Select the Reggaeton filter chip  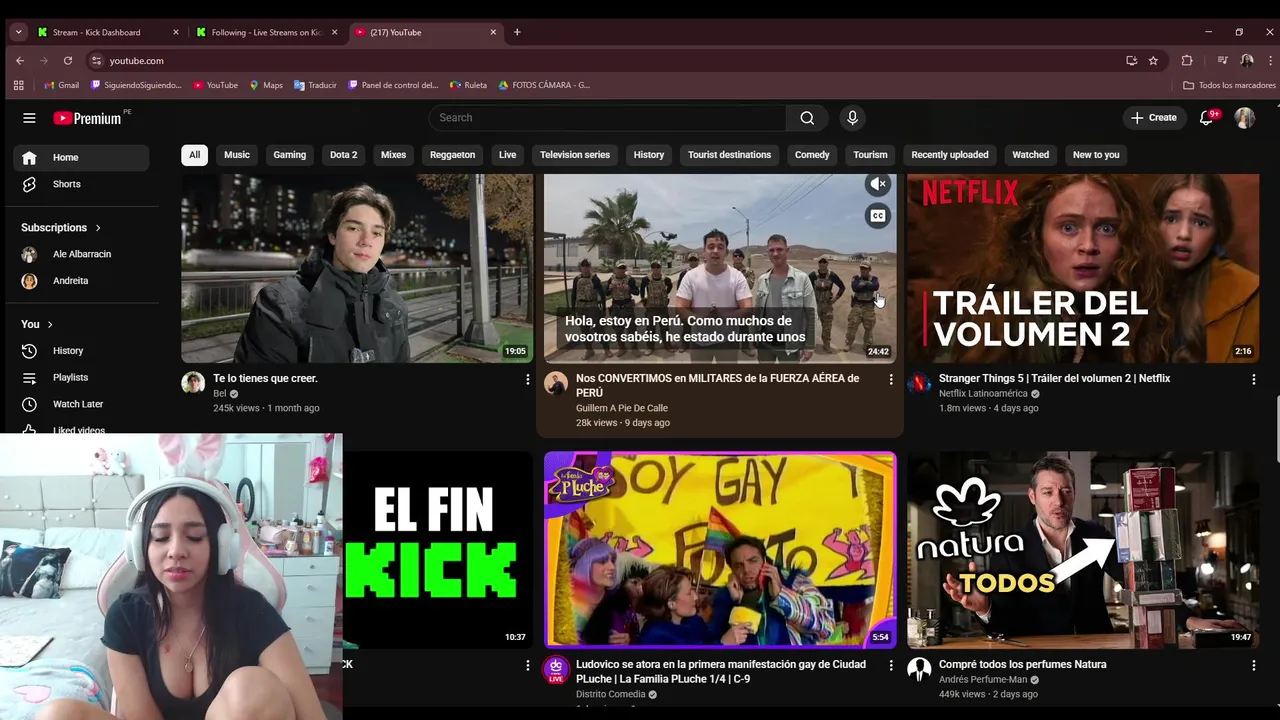[x=453, y=155]
